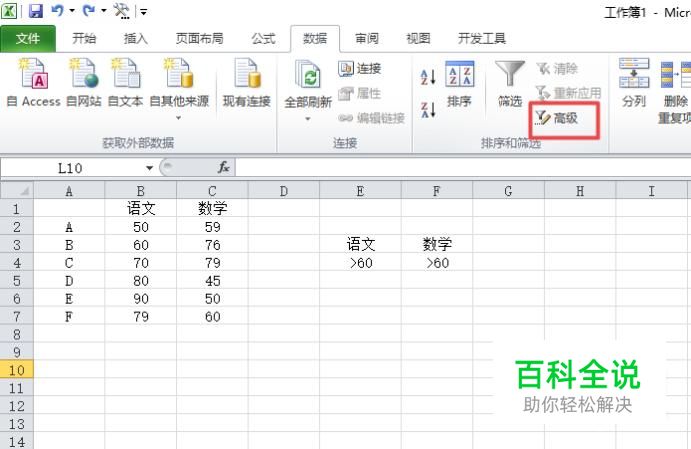Click 重新应用 filter button
The width and height of the screenshot is (691, 449).
(x=568, y=93)
